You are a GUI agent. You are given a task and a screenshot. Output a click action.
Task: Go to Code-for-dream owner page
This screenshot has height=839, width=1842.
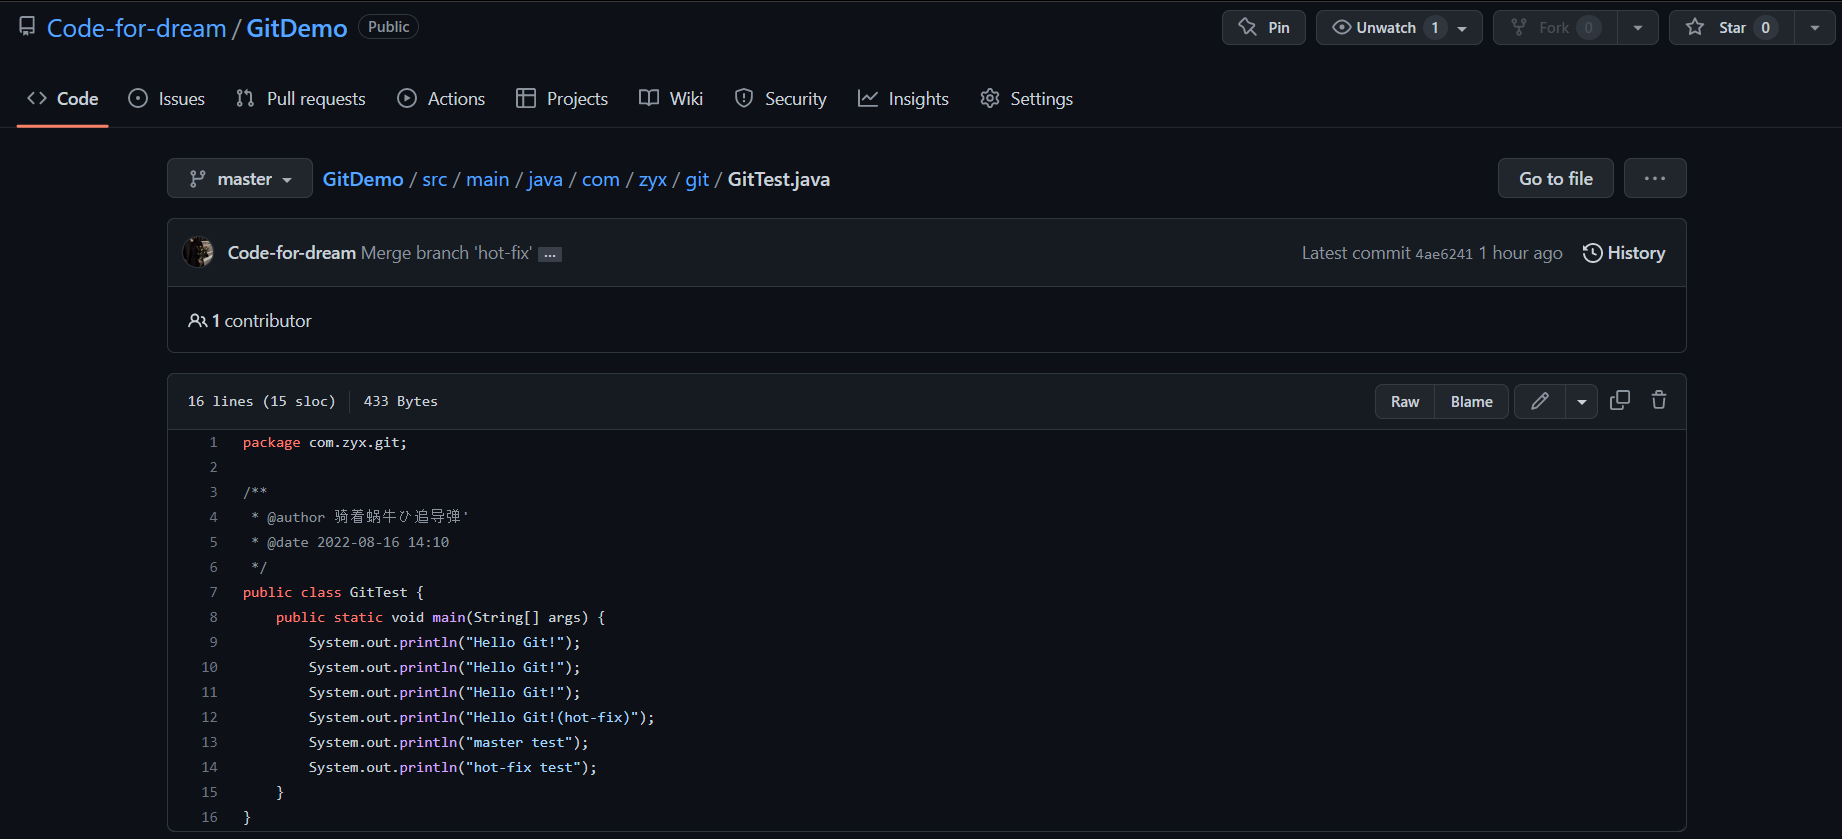pyautogui.click(x=137, y=28)
